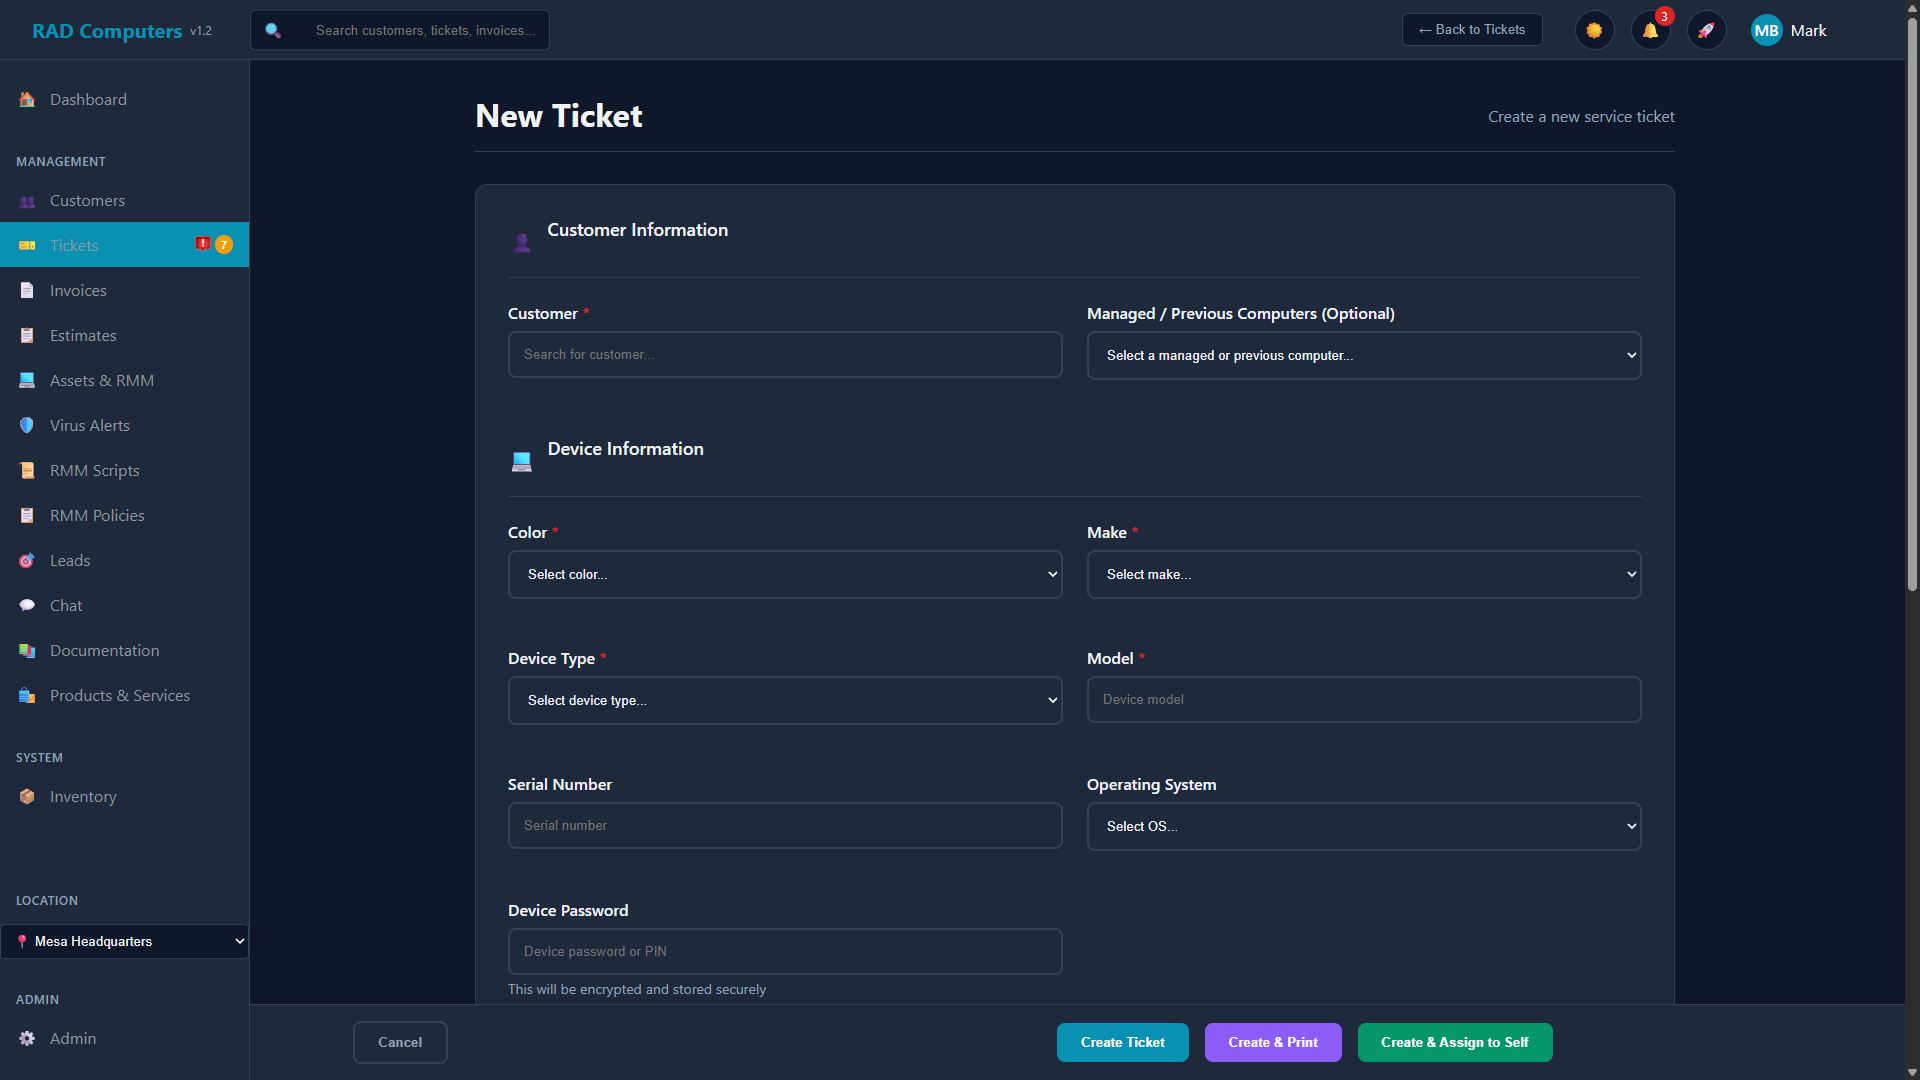
Task: Click the Create & Assign to Self button
Action: coord(1455,1042)
